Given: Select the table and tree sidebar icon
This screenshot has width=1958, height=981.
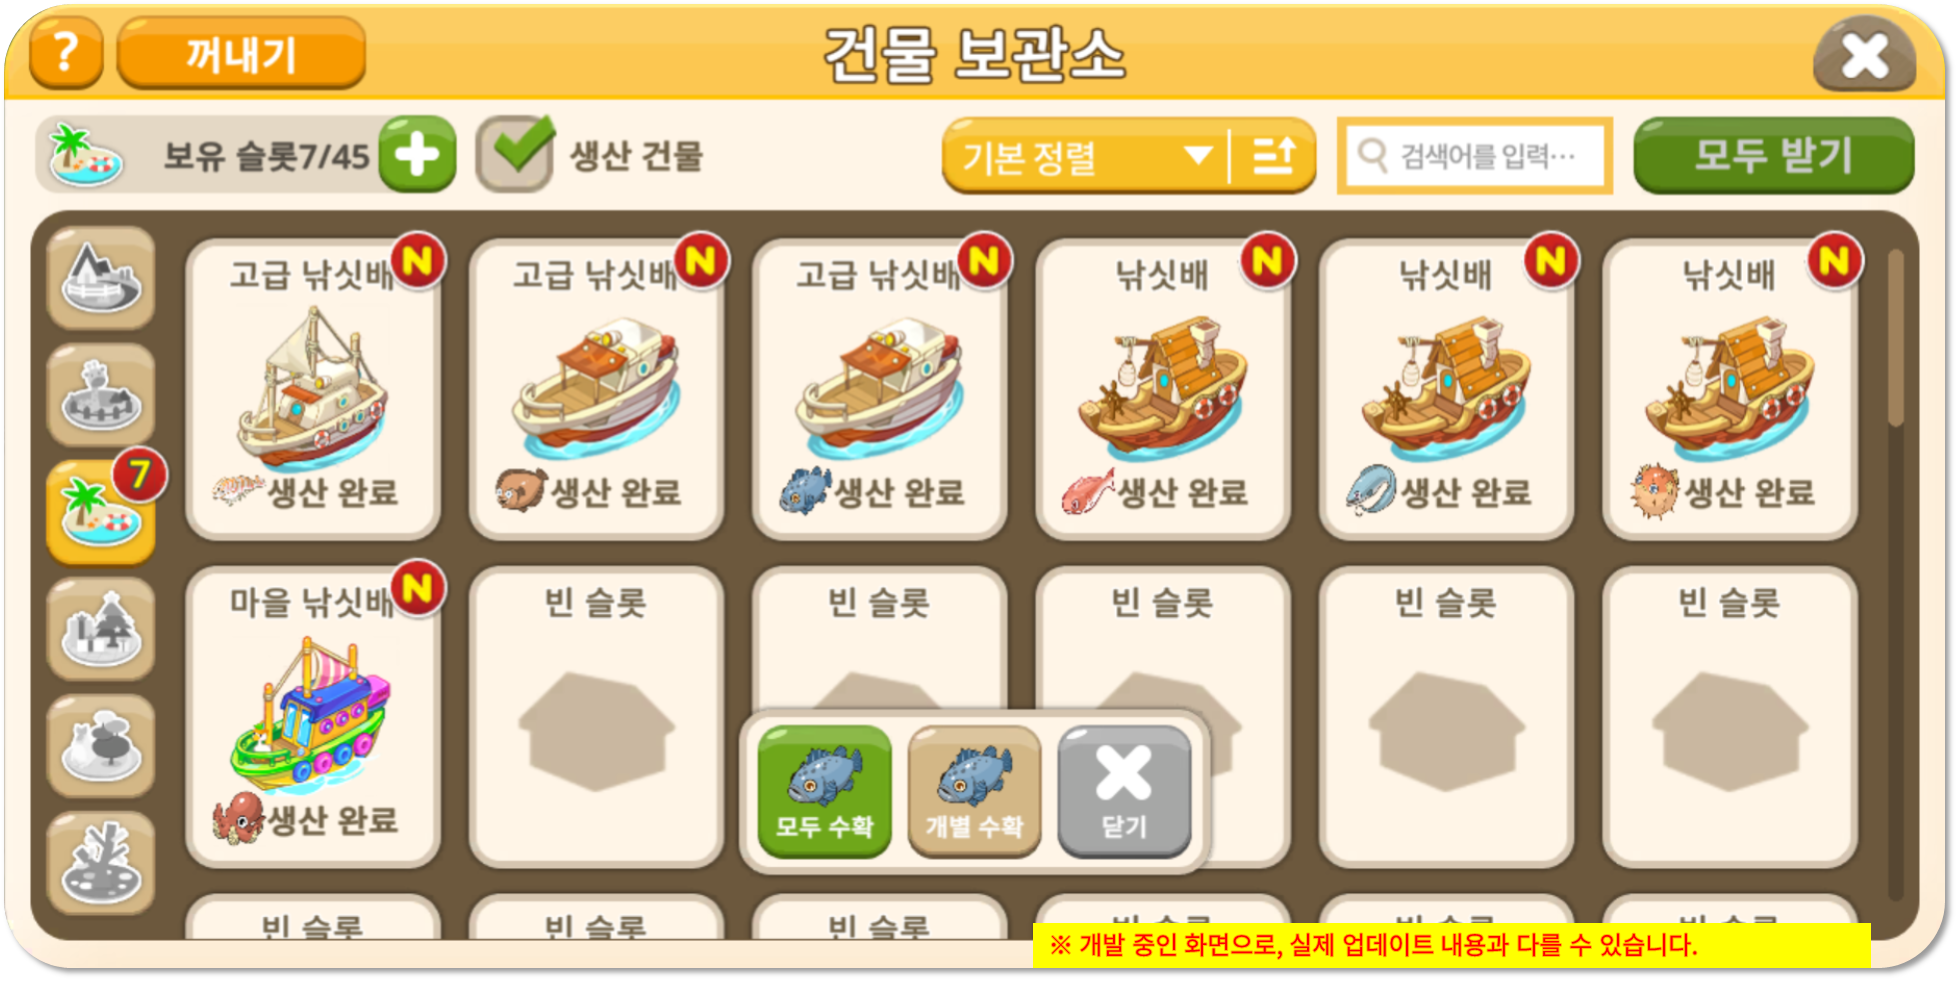Looking at the screenshot, I should (100, 747).
